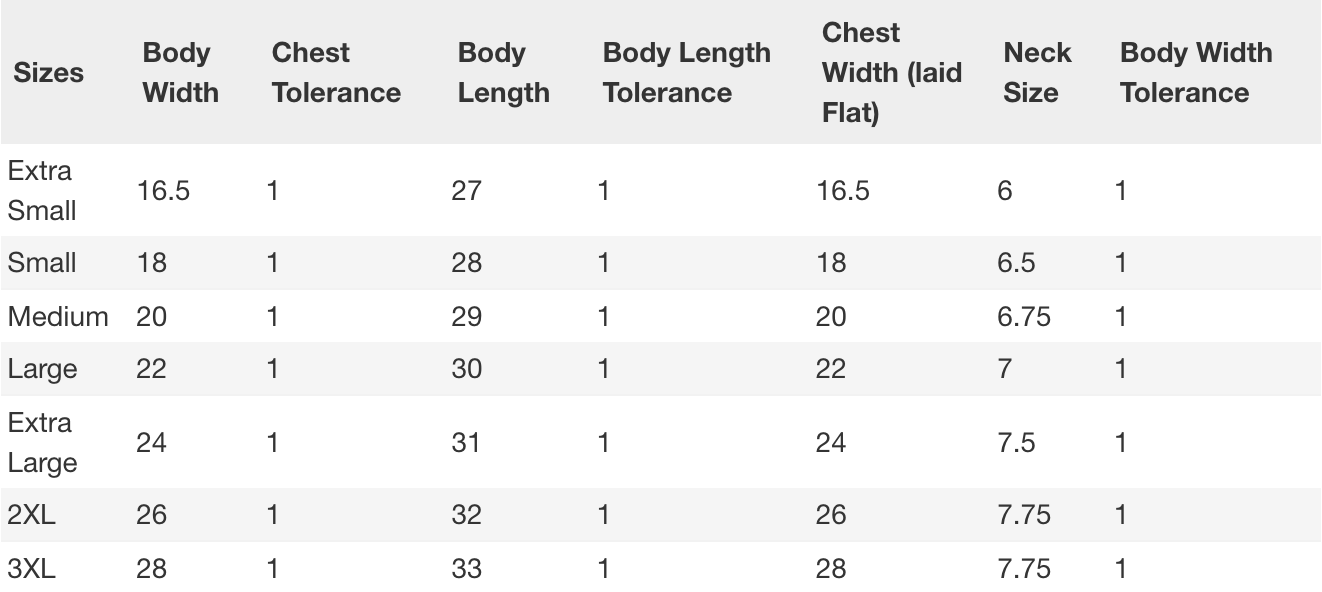Select the Medium size row label
The image size is (1322, 592).
tap(58, 317)
